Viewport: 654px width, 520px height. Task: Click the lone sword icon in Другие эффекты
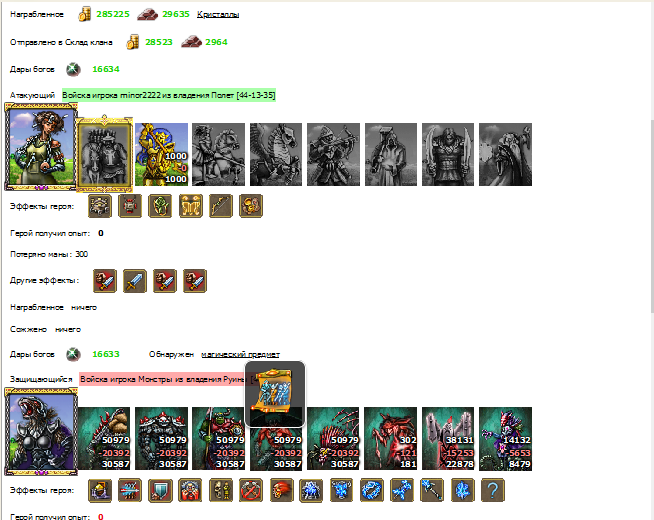pos(135,281)
